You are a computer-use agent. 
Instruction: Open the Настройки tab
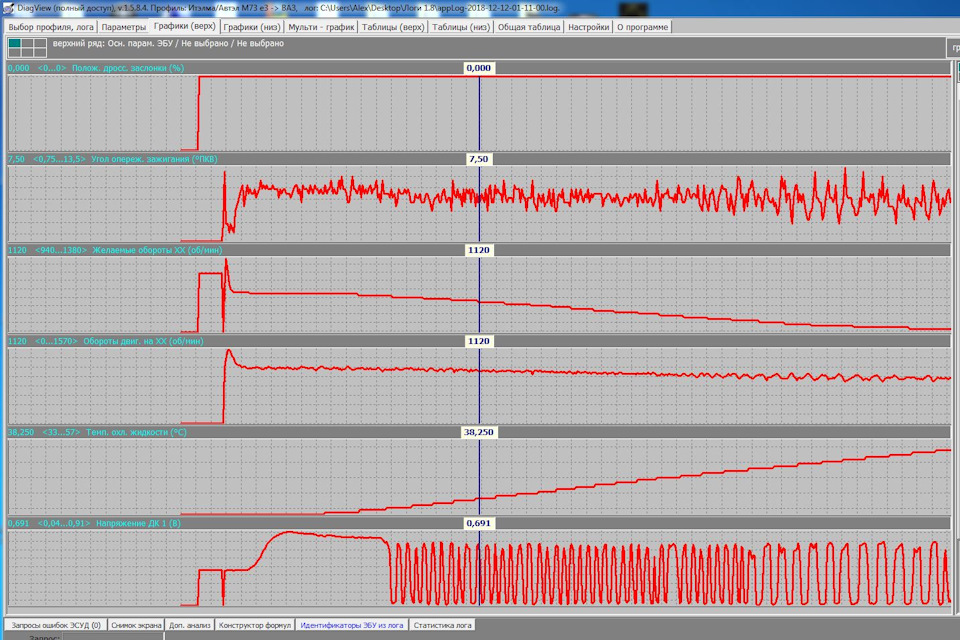pyautogui.click(x=588, y=27)
